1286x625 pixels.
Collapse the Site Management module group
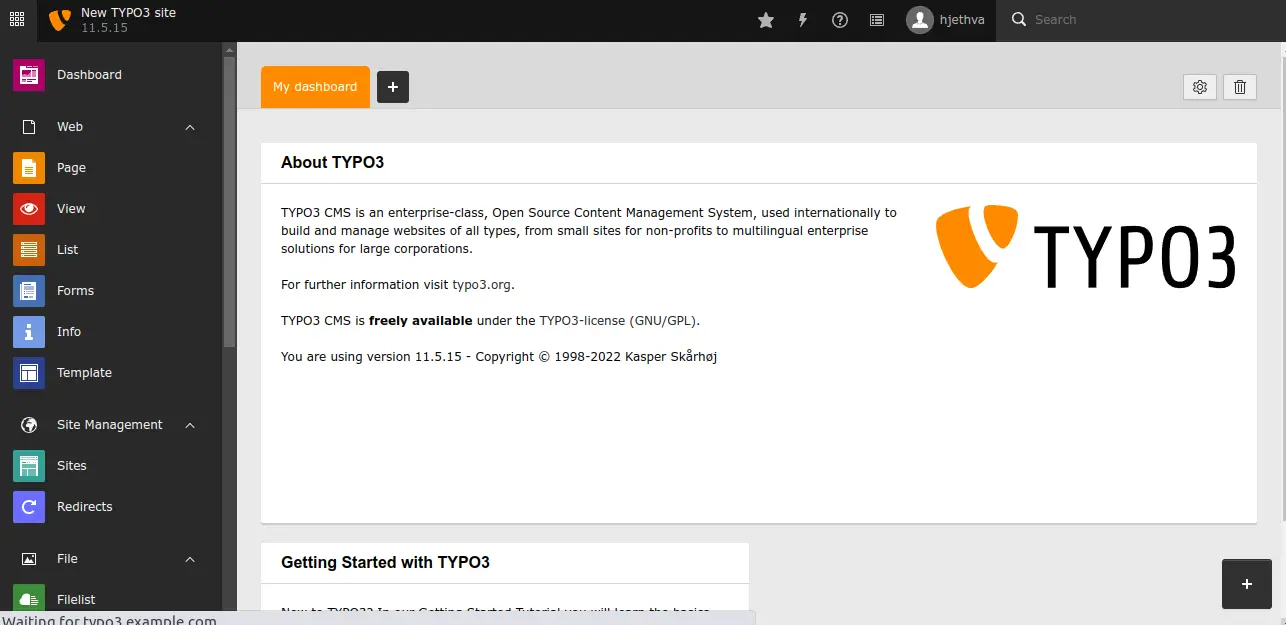(x=190, y=425)
